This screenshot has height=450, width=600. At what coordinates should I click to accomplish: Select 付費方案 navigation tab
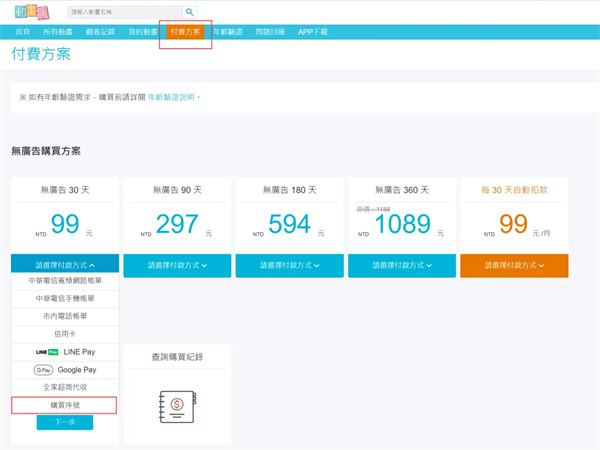coord(185,32)
